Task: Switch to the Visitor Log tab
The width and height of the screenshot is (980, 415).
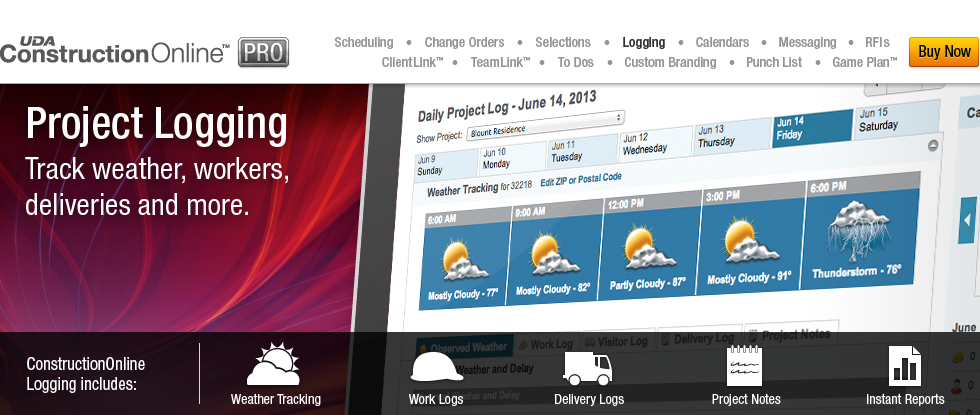Action: (x=618, y=341)
